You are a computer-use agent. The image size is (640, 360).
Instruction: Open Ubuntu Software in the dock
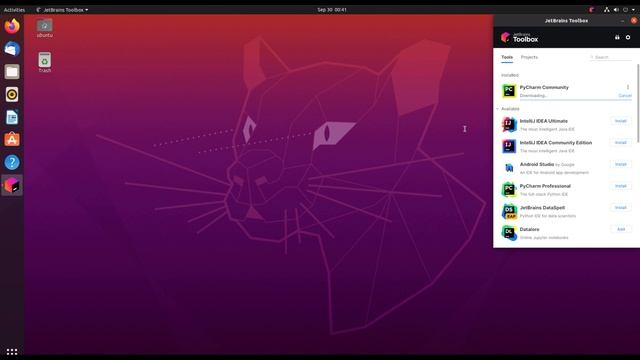click(12, 140)
